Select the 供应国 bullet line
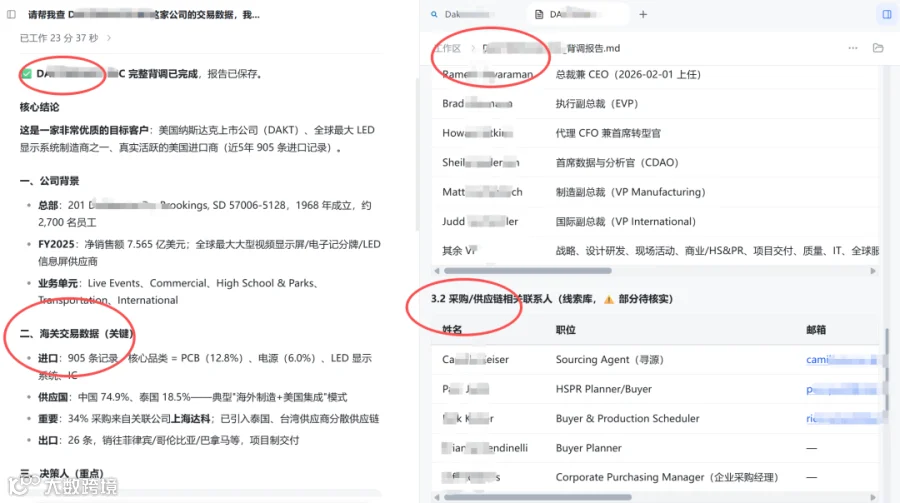The height and width of the screenshot is (503, 900). [192, 397]
